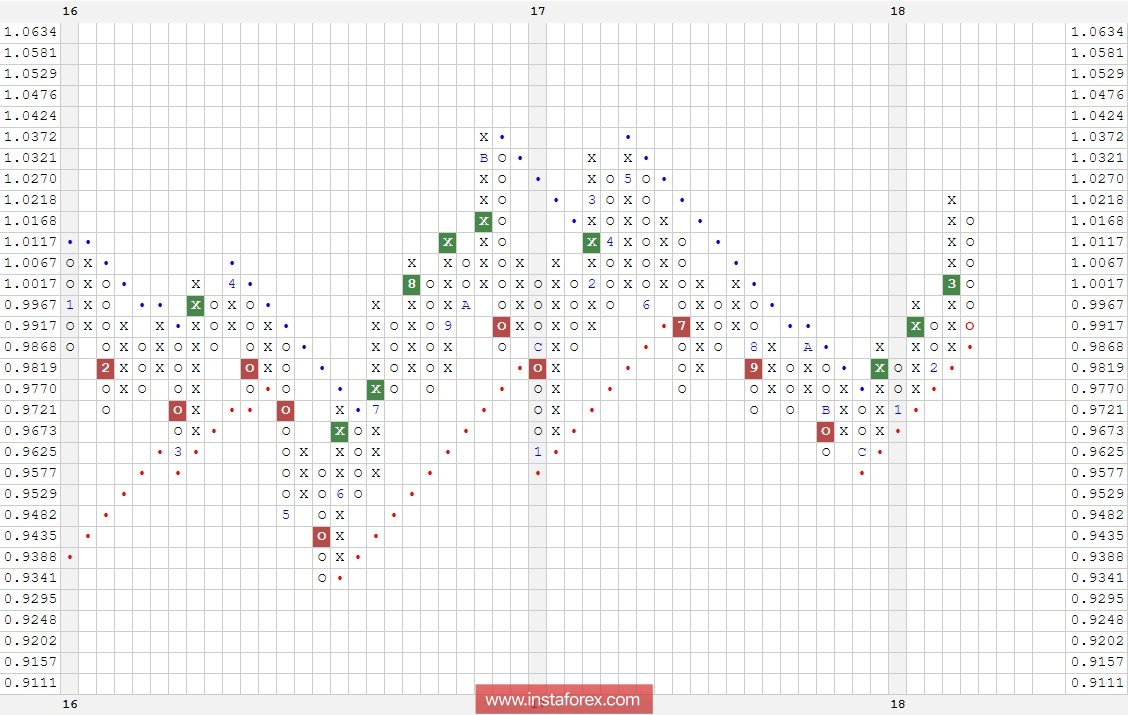This screenshot has width=1128, height=715.
Task: Click right-axis price 1.0017
Action: 1097,283
